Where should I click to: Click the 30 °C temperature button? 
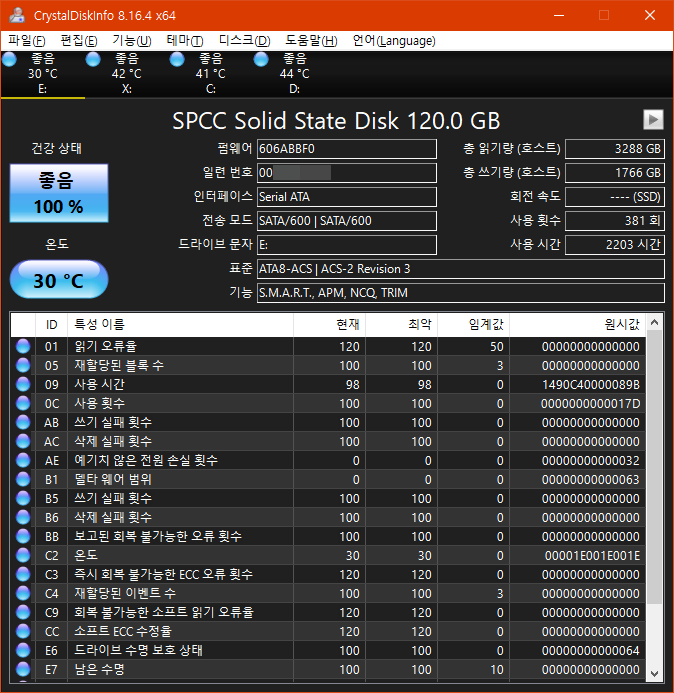coord(59,279)
